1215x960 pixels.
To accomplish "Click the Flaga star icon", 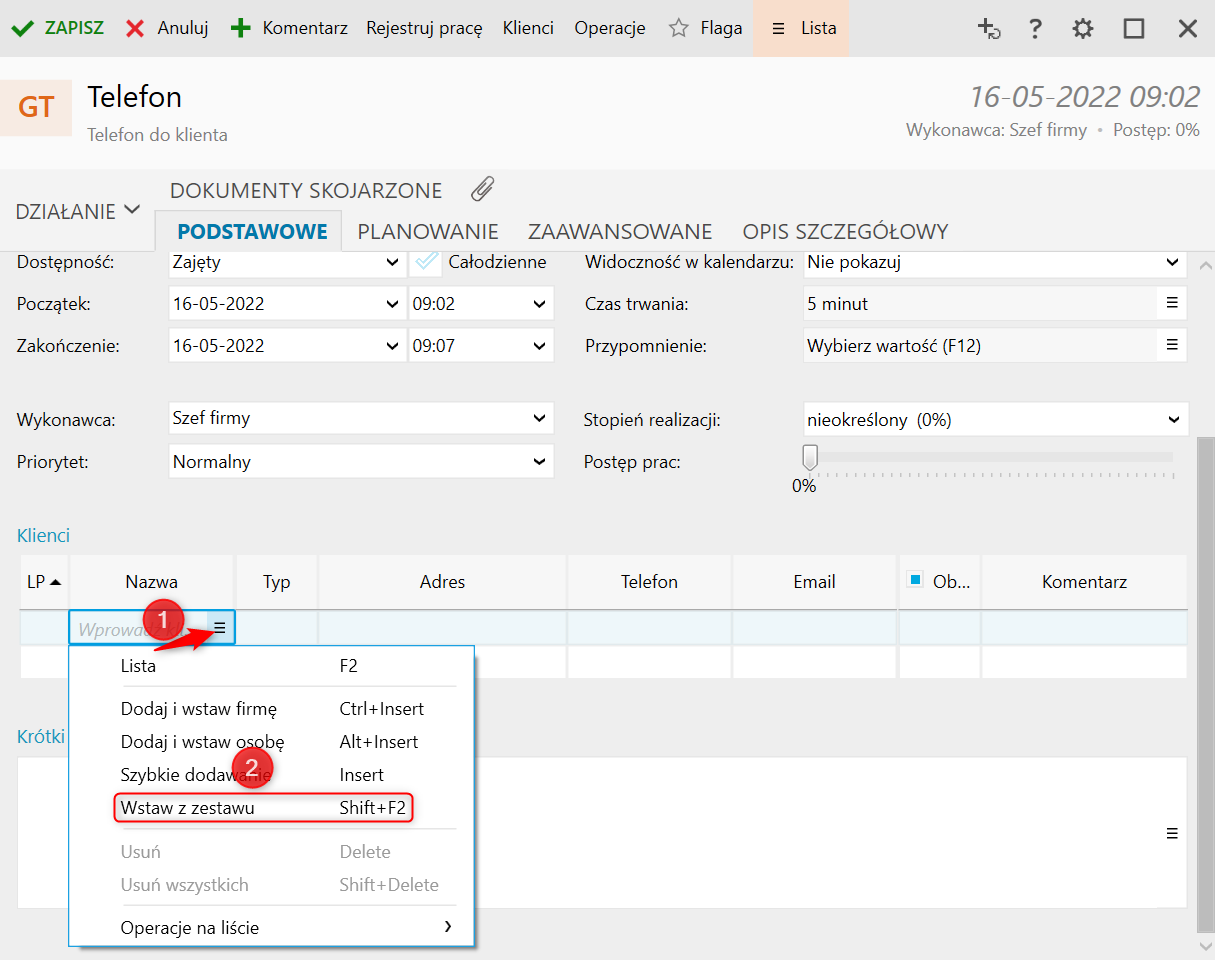I will pyautogui.click(x=679, y=29).
